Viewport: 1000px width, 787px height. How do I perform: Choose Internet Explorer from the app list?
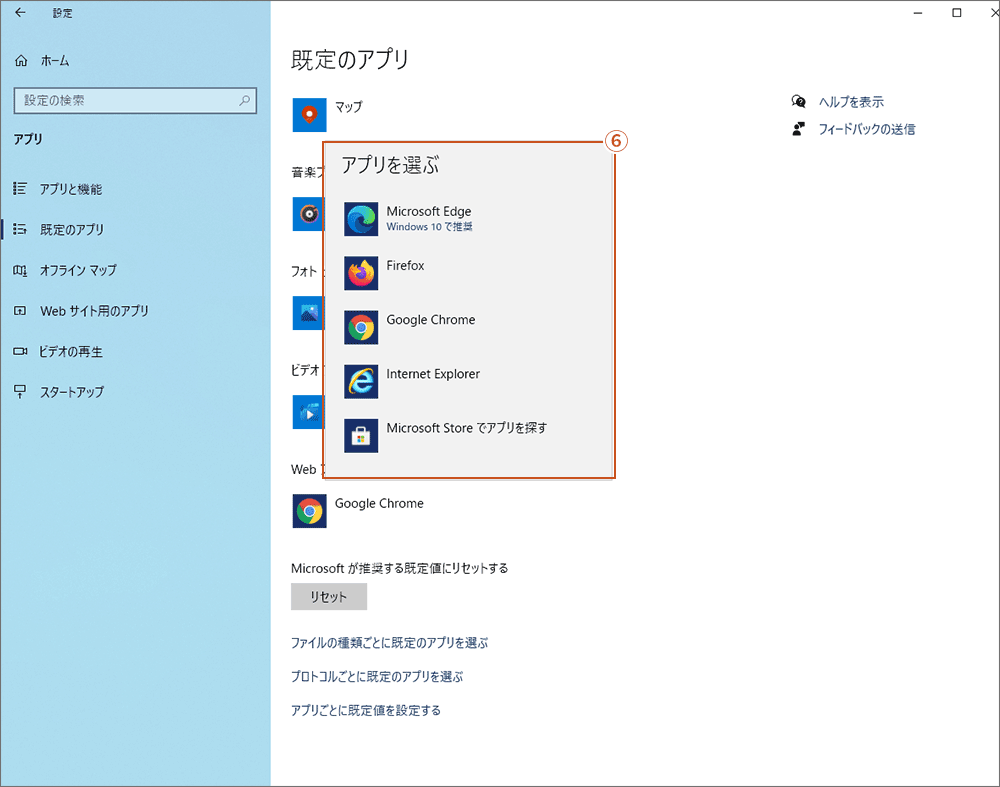pyautogui.click(x=469, y=382)
